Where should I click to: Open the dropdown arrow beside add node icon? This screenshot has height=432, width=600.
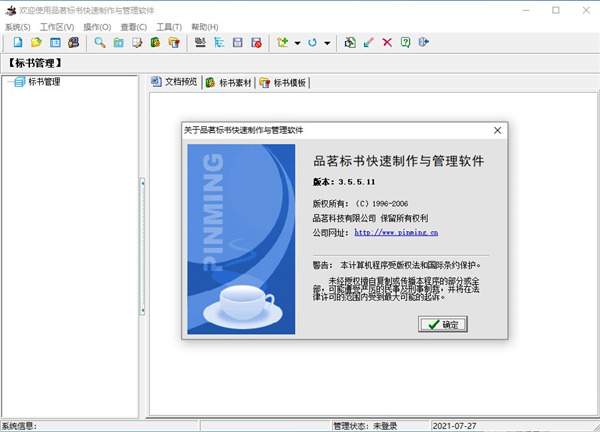(x=297, y=43)
